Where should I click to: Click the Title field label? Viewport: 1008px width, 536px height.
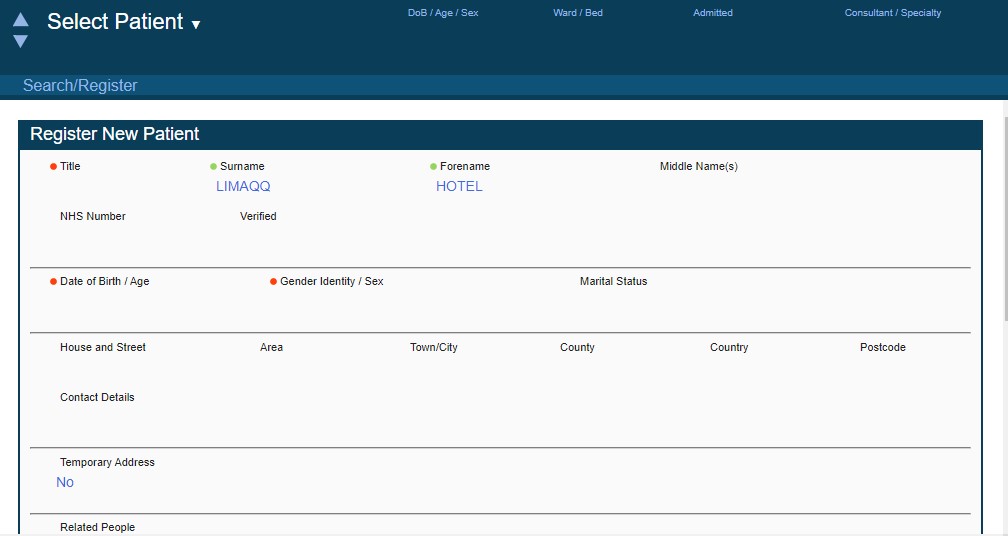[70, 166]
